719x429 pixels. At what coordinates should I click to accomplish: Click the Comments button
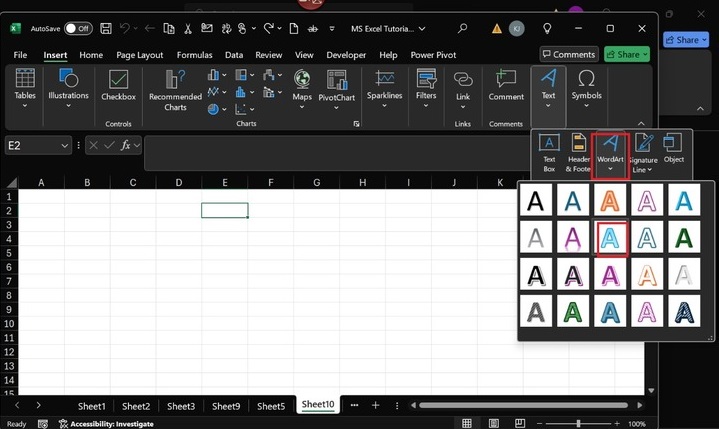[568, 55]
